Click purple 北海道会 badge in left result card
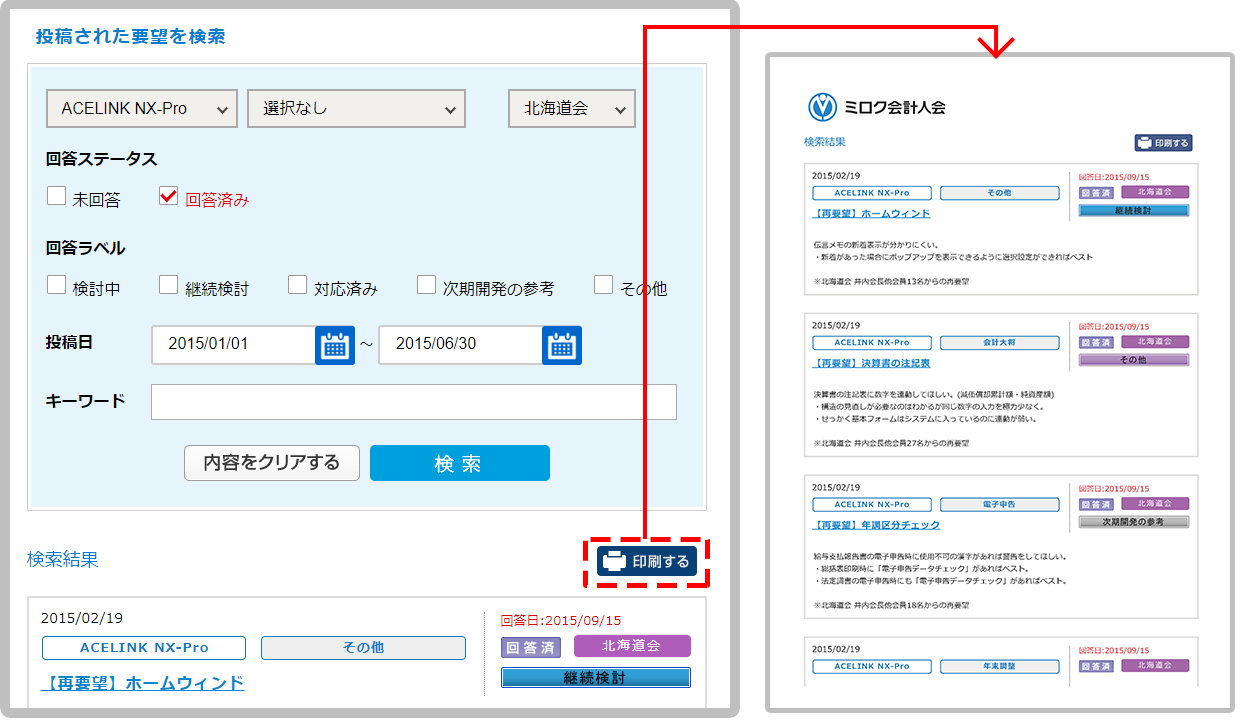The height and width of the screenshot is (720, 1250). (x=632, y=646)
